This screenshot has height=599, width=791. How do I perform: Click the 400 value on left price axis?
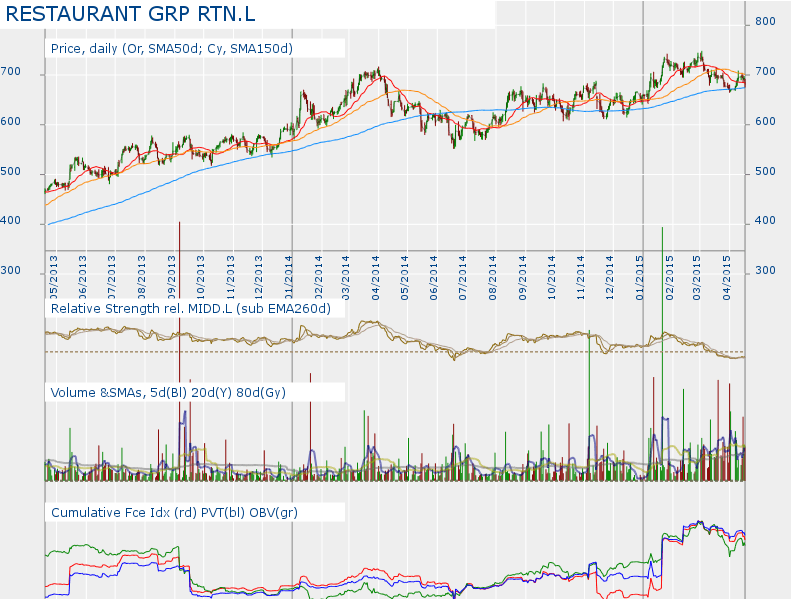11,221
